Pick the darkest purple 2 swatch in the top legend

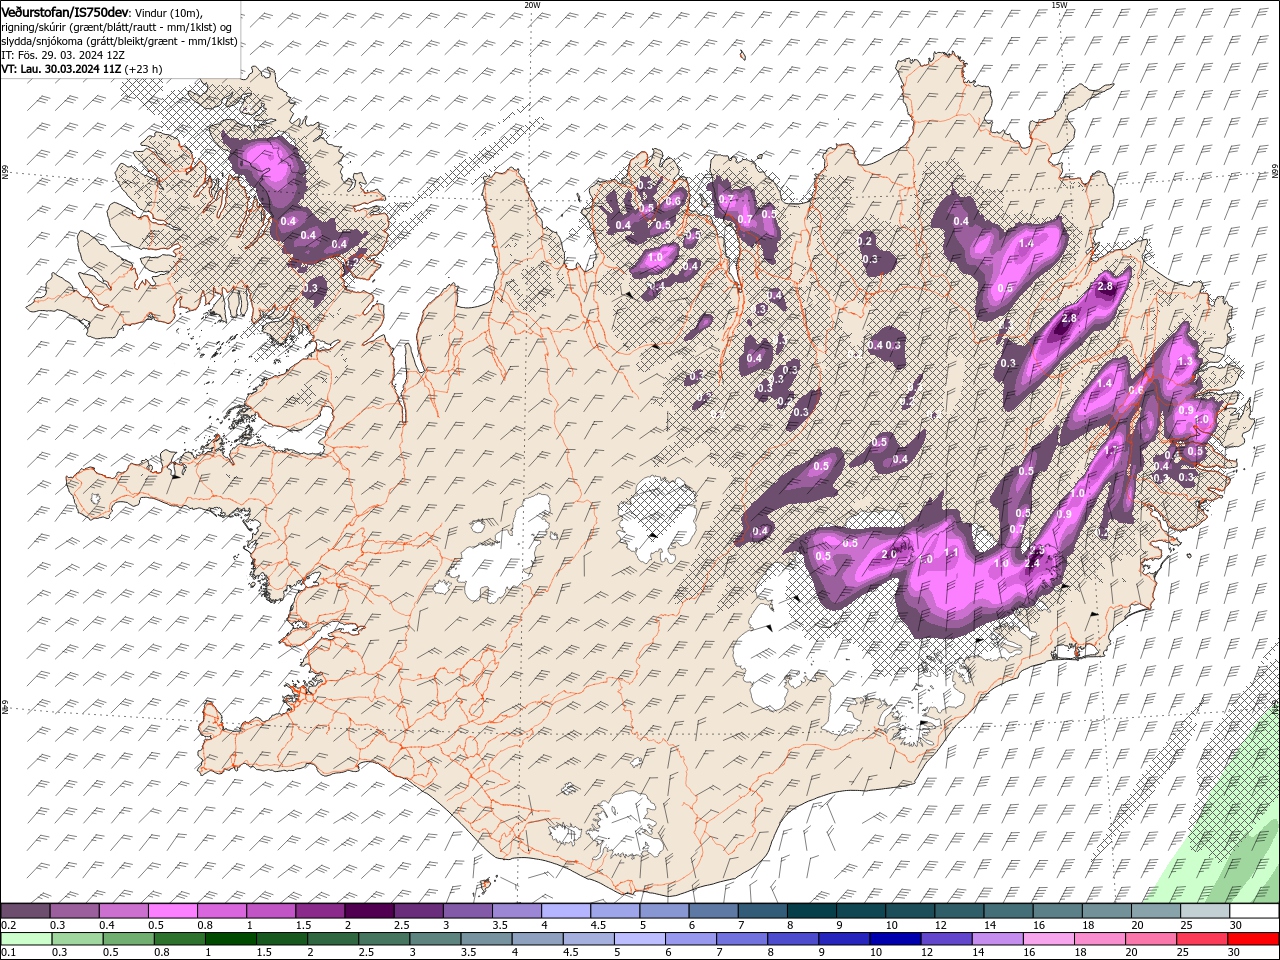pos(369,911)
